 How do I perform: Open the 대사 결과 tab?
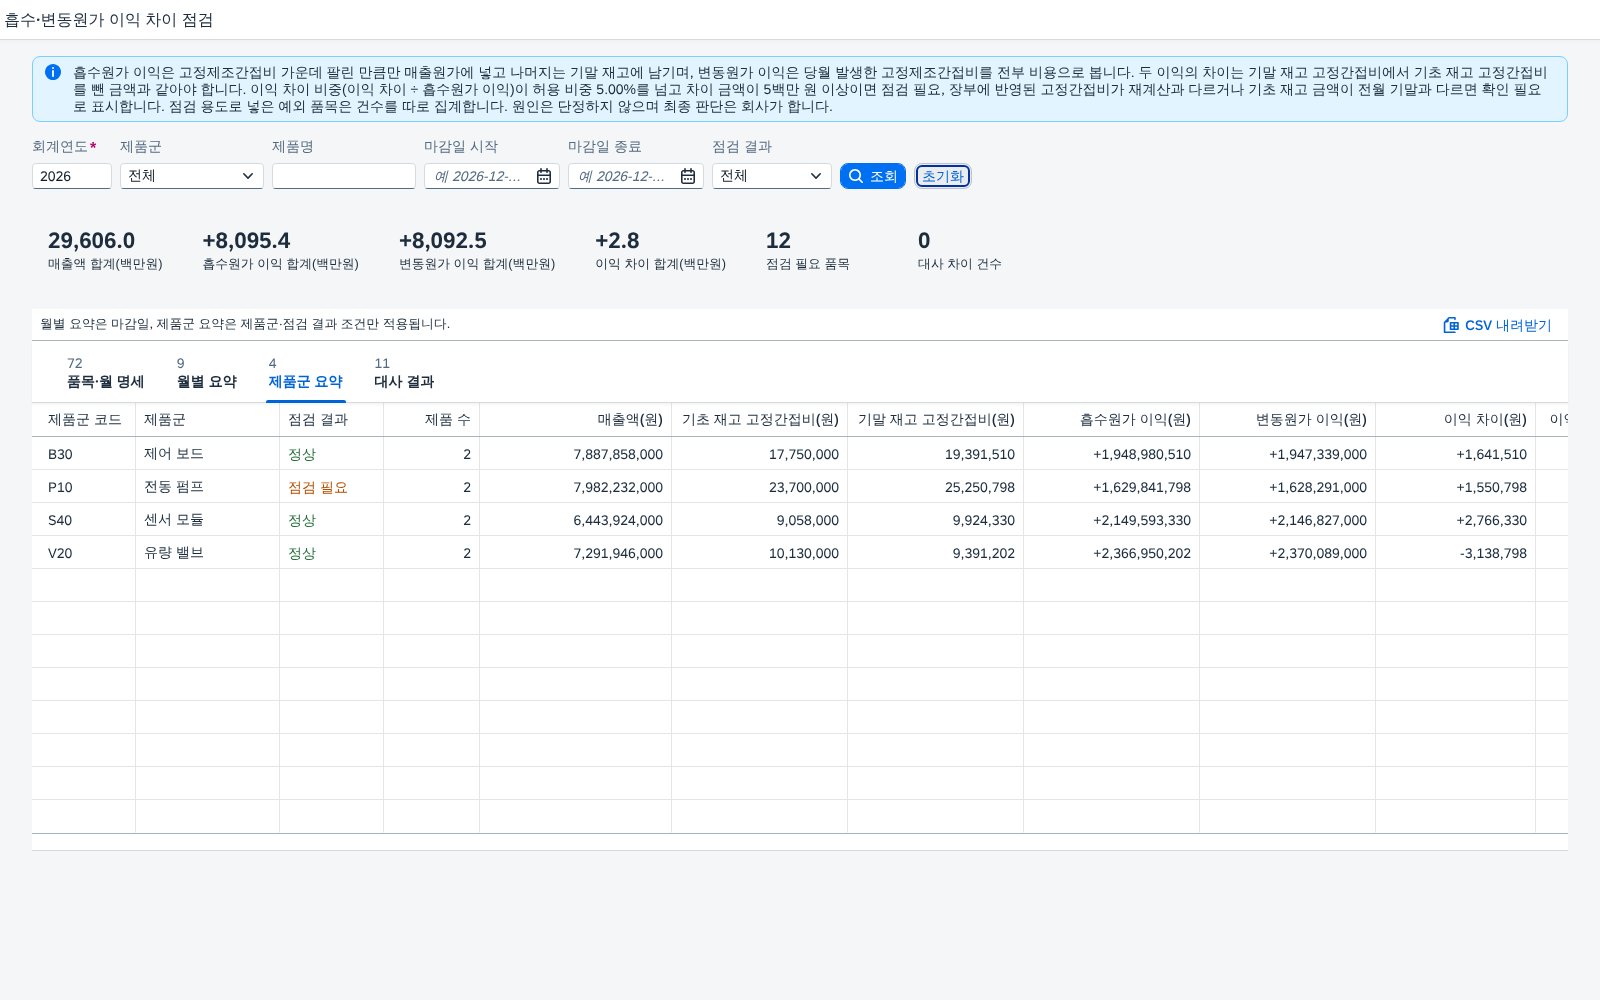click(x=404, y=373)
